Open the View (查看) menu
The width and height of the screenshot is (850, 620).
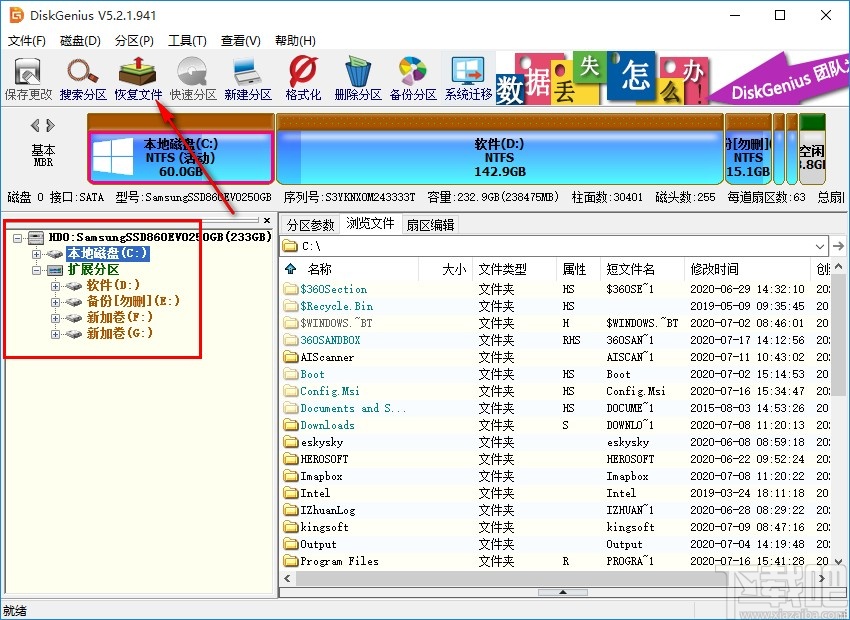point(241,41)
